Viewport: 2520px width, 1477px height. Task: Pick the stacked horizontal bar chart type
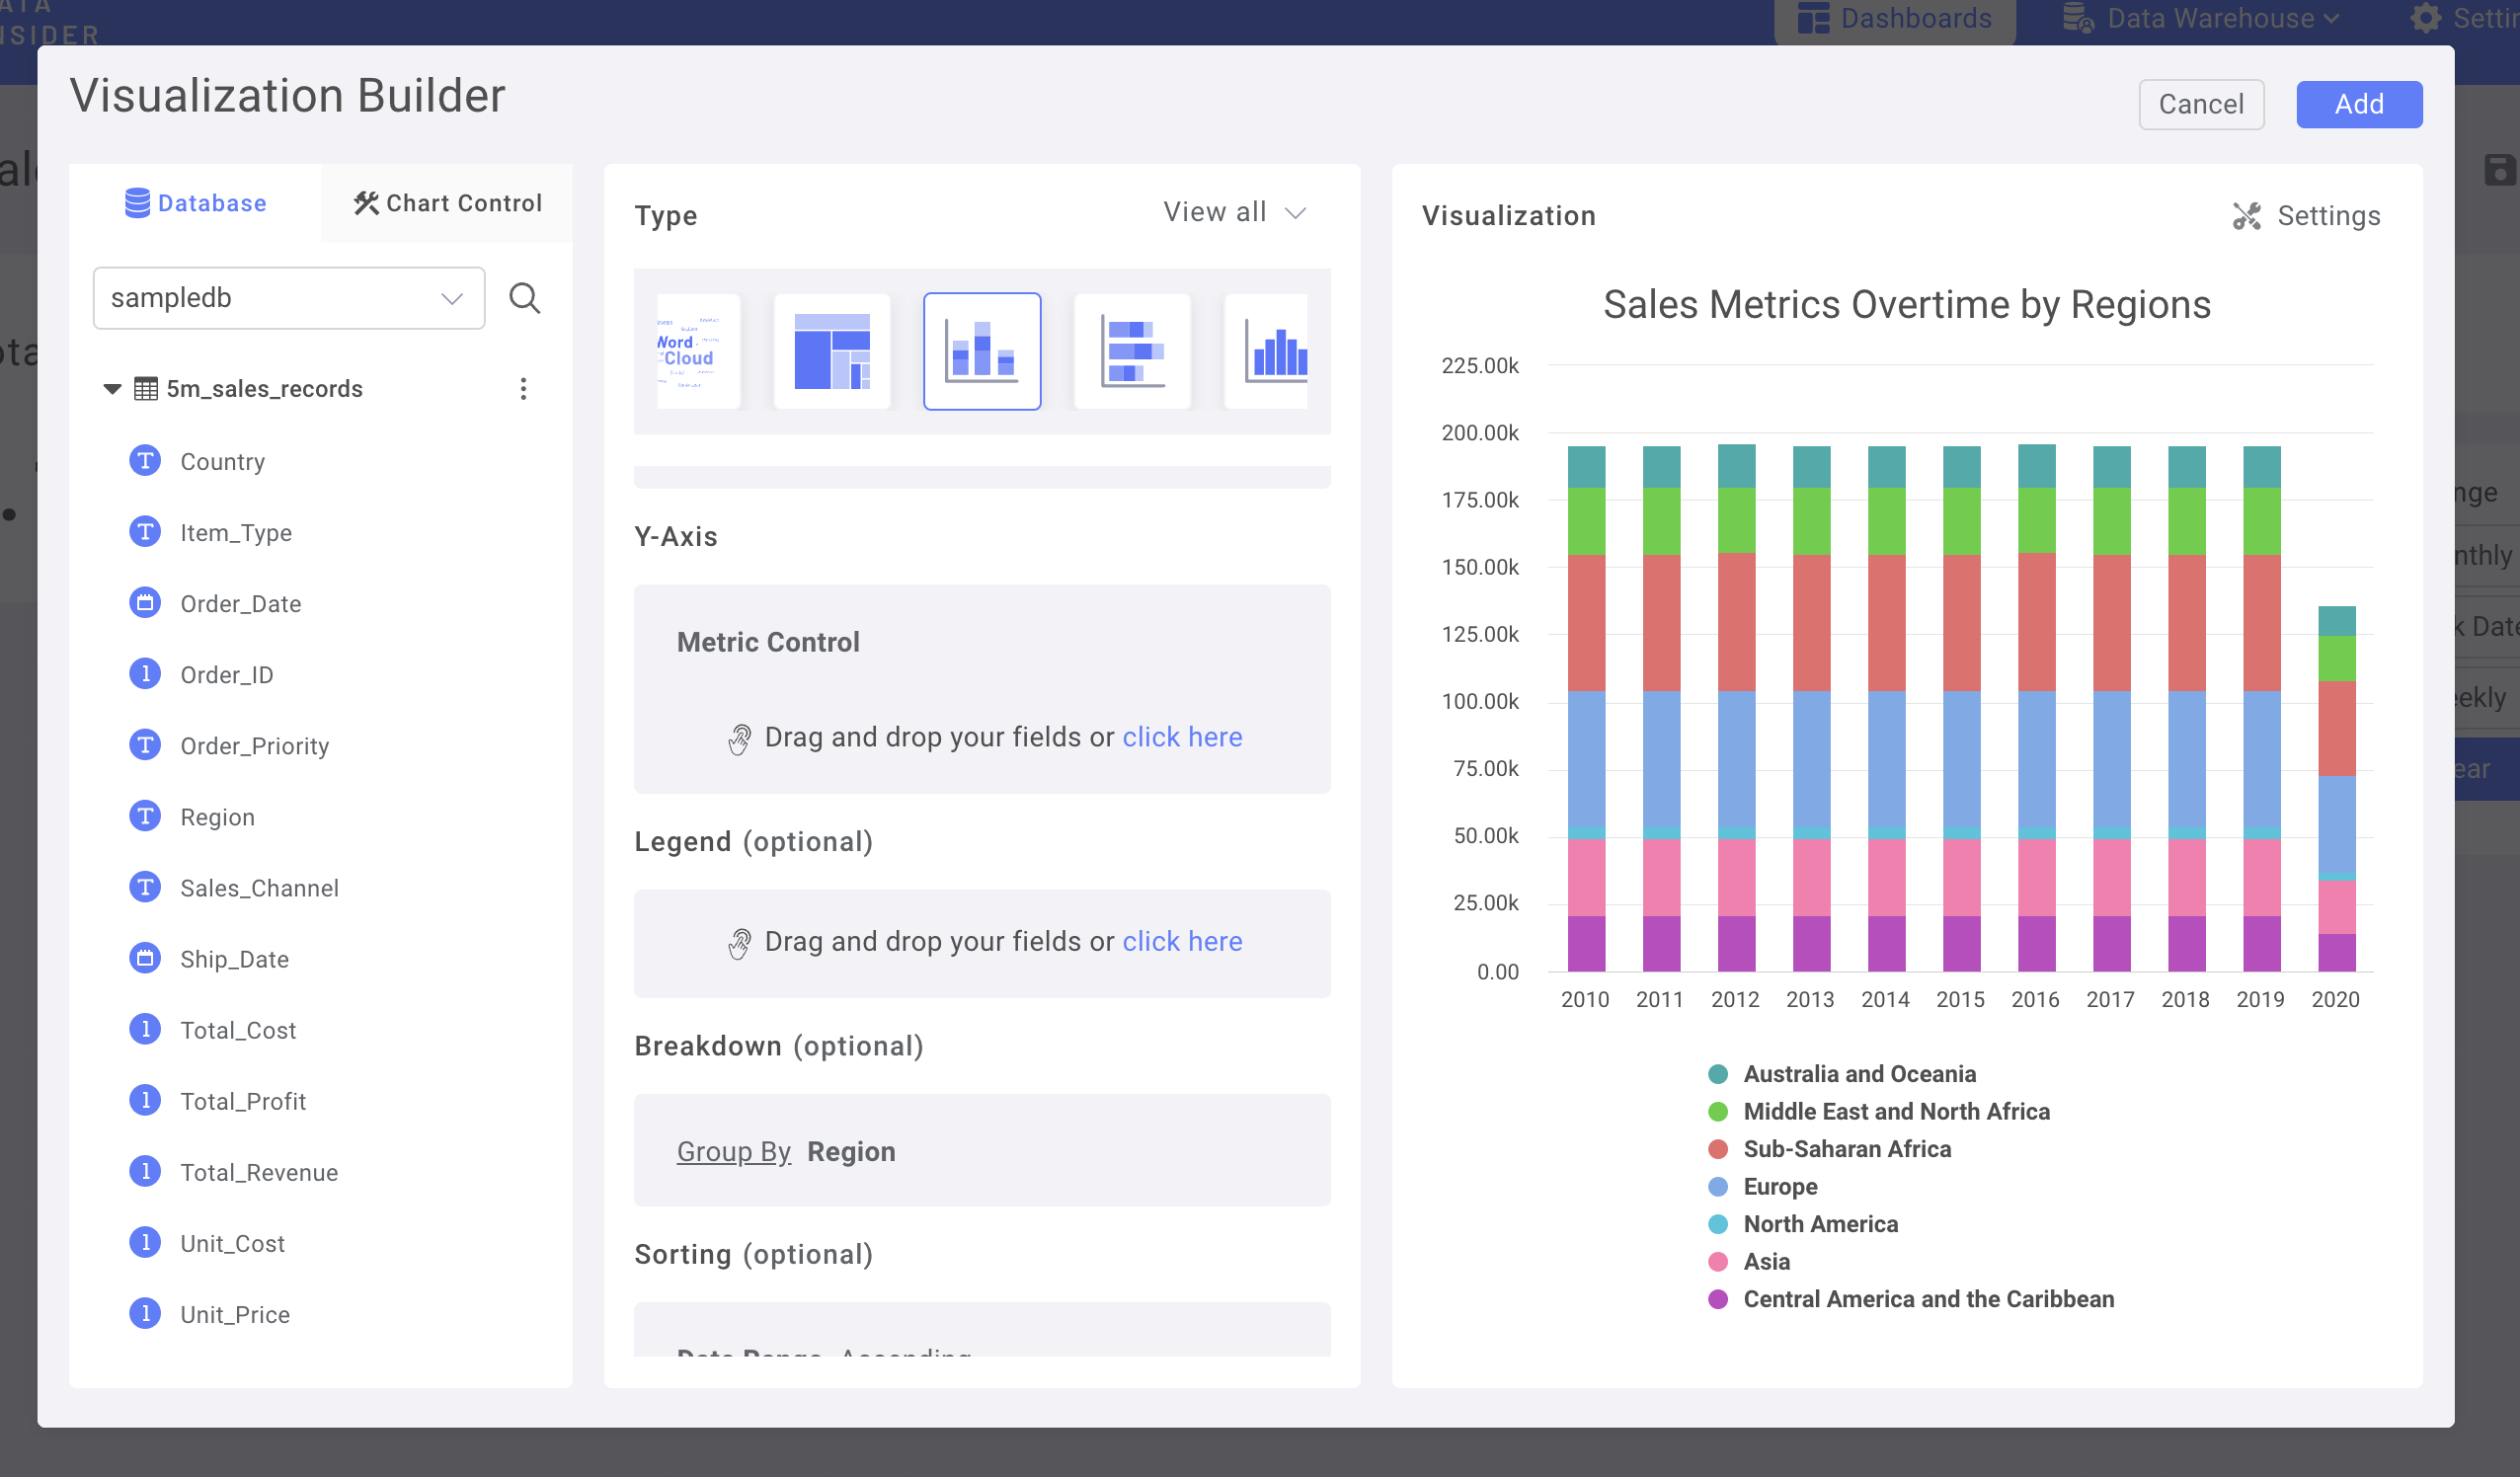pos(1131,351)
